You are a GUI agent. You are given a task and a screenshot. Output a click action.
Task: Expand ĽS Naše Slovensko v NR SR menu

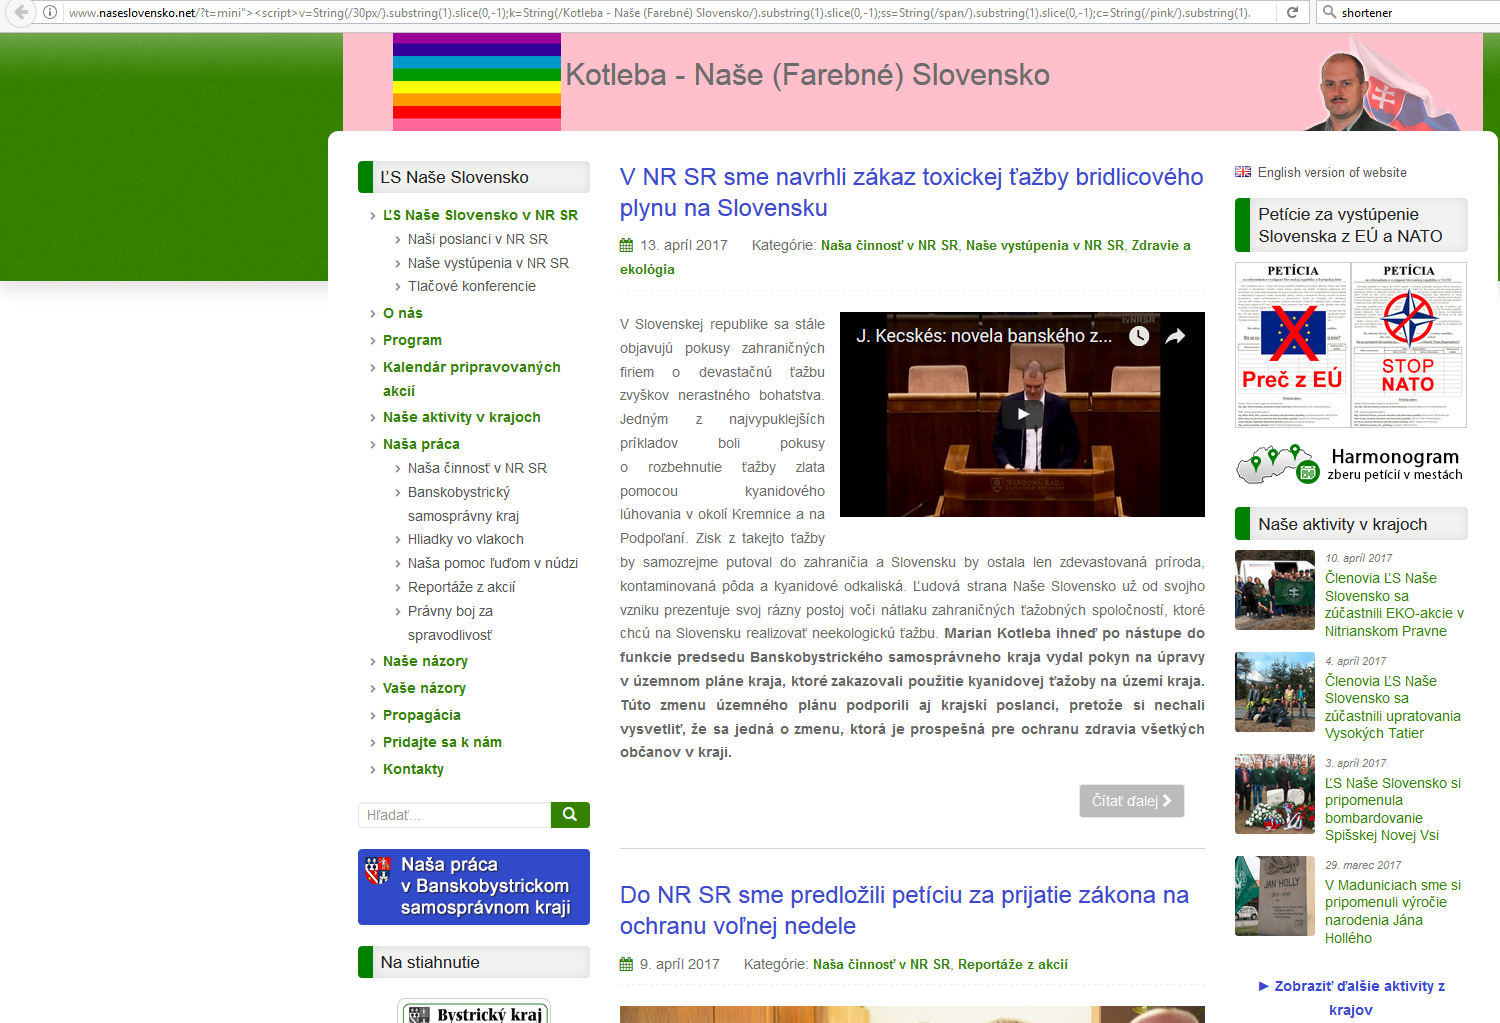[x=480, y=215]
